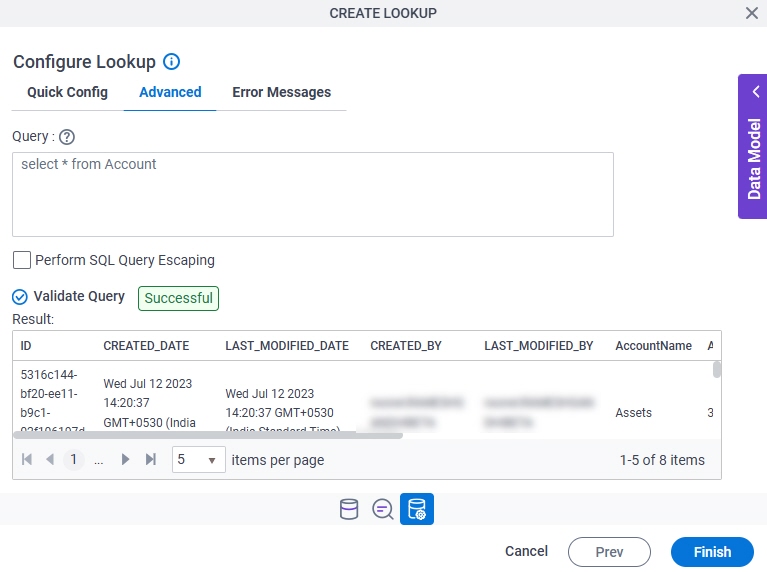Click the query search step icon
The height and width of the screenshot is (572, 767).
point(383,509)
